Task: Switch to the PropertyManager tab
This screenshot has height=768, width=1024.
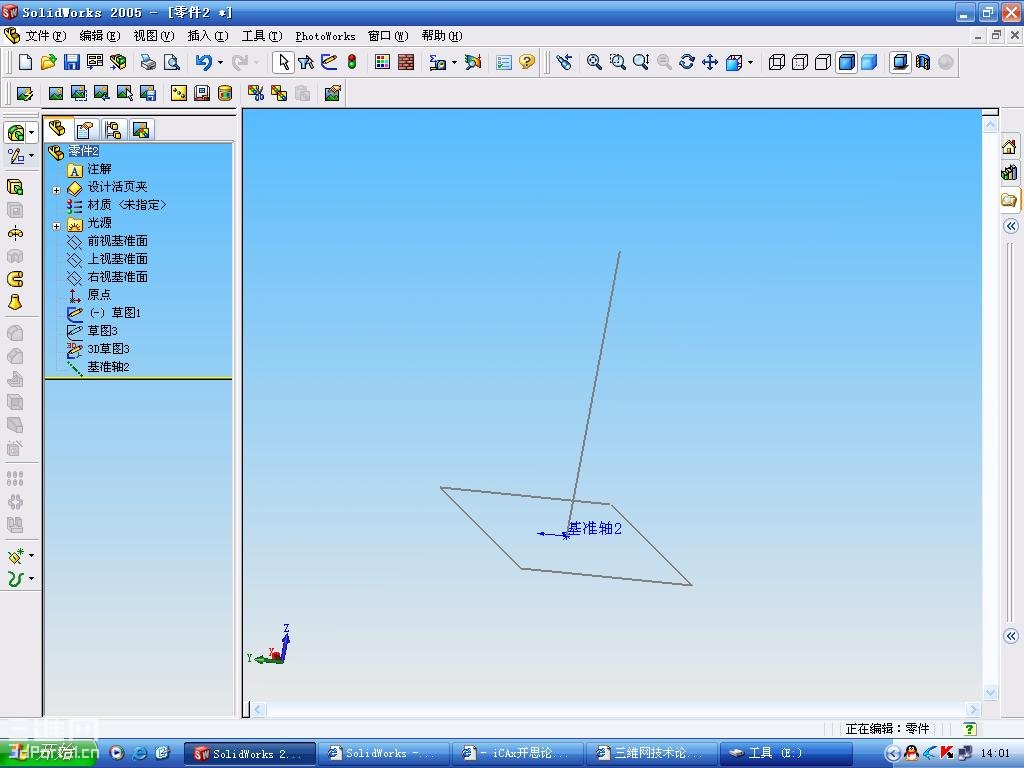Action: 85,129
